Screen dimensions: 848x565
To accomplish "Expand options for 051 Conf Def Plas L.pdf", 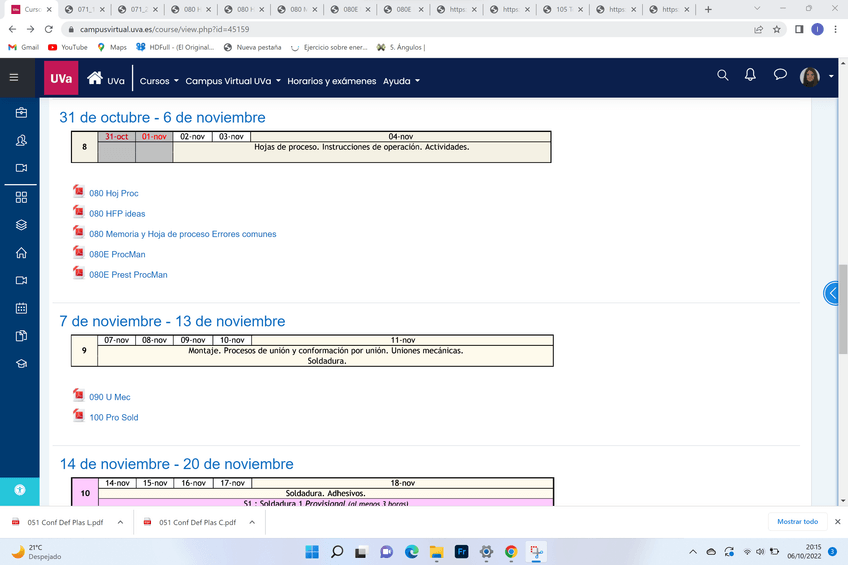I will [120, 522].
